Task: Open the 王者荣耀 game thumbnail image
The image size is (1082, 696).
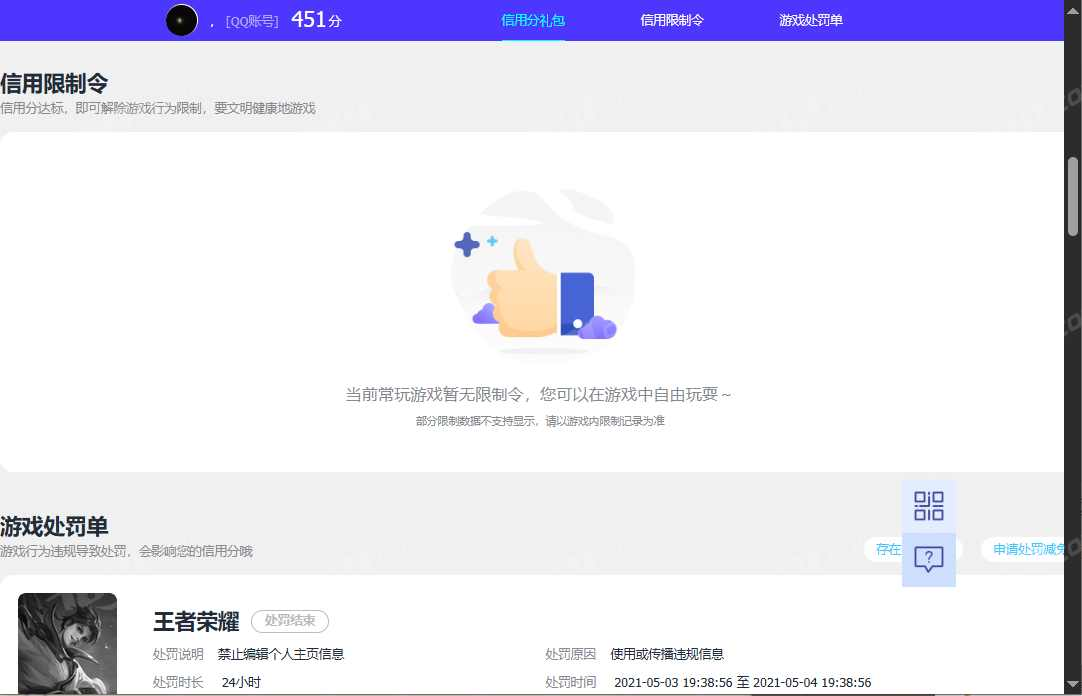Action: coord(68,643)
